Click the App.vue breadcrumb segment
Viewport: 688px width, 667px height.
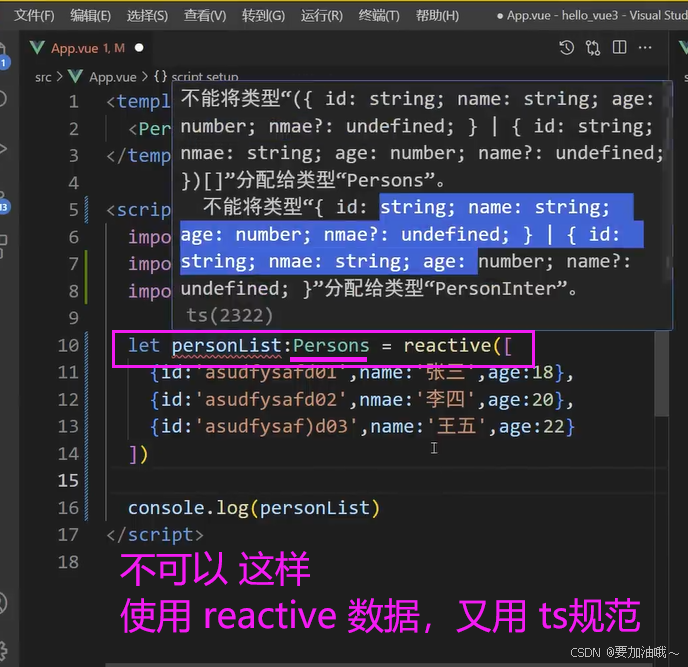[113, 77]
